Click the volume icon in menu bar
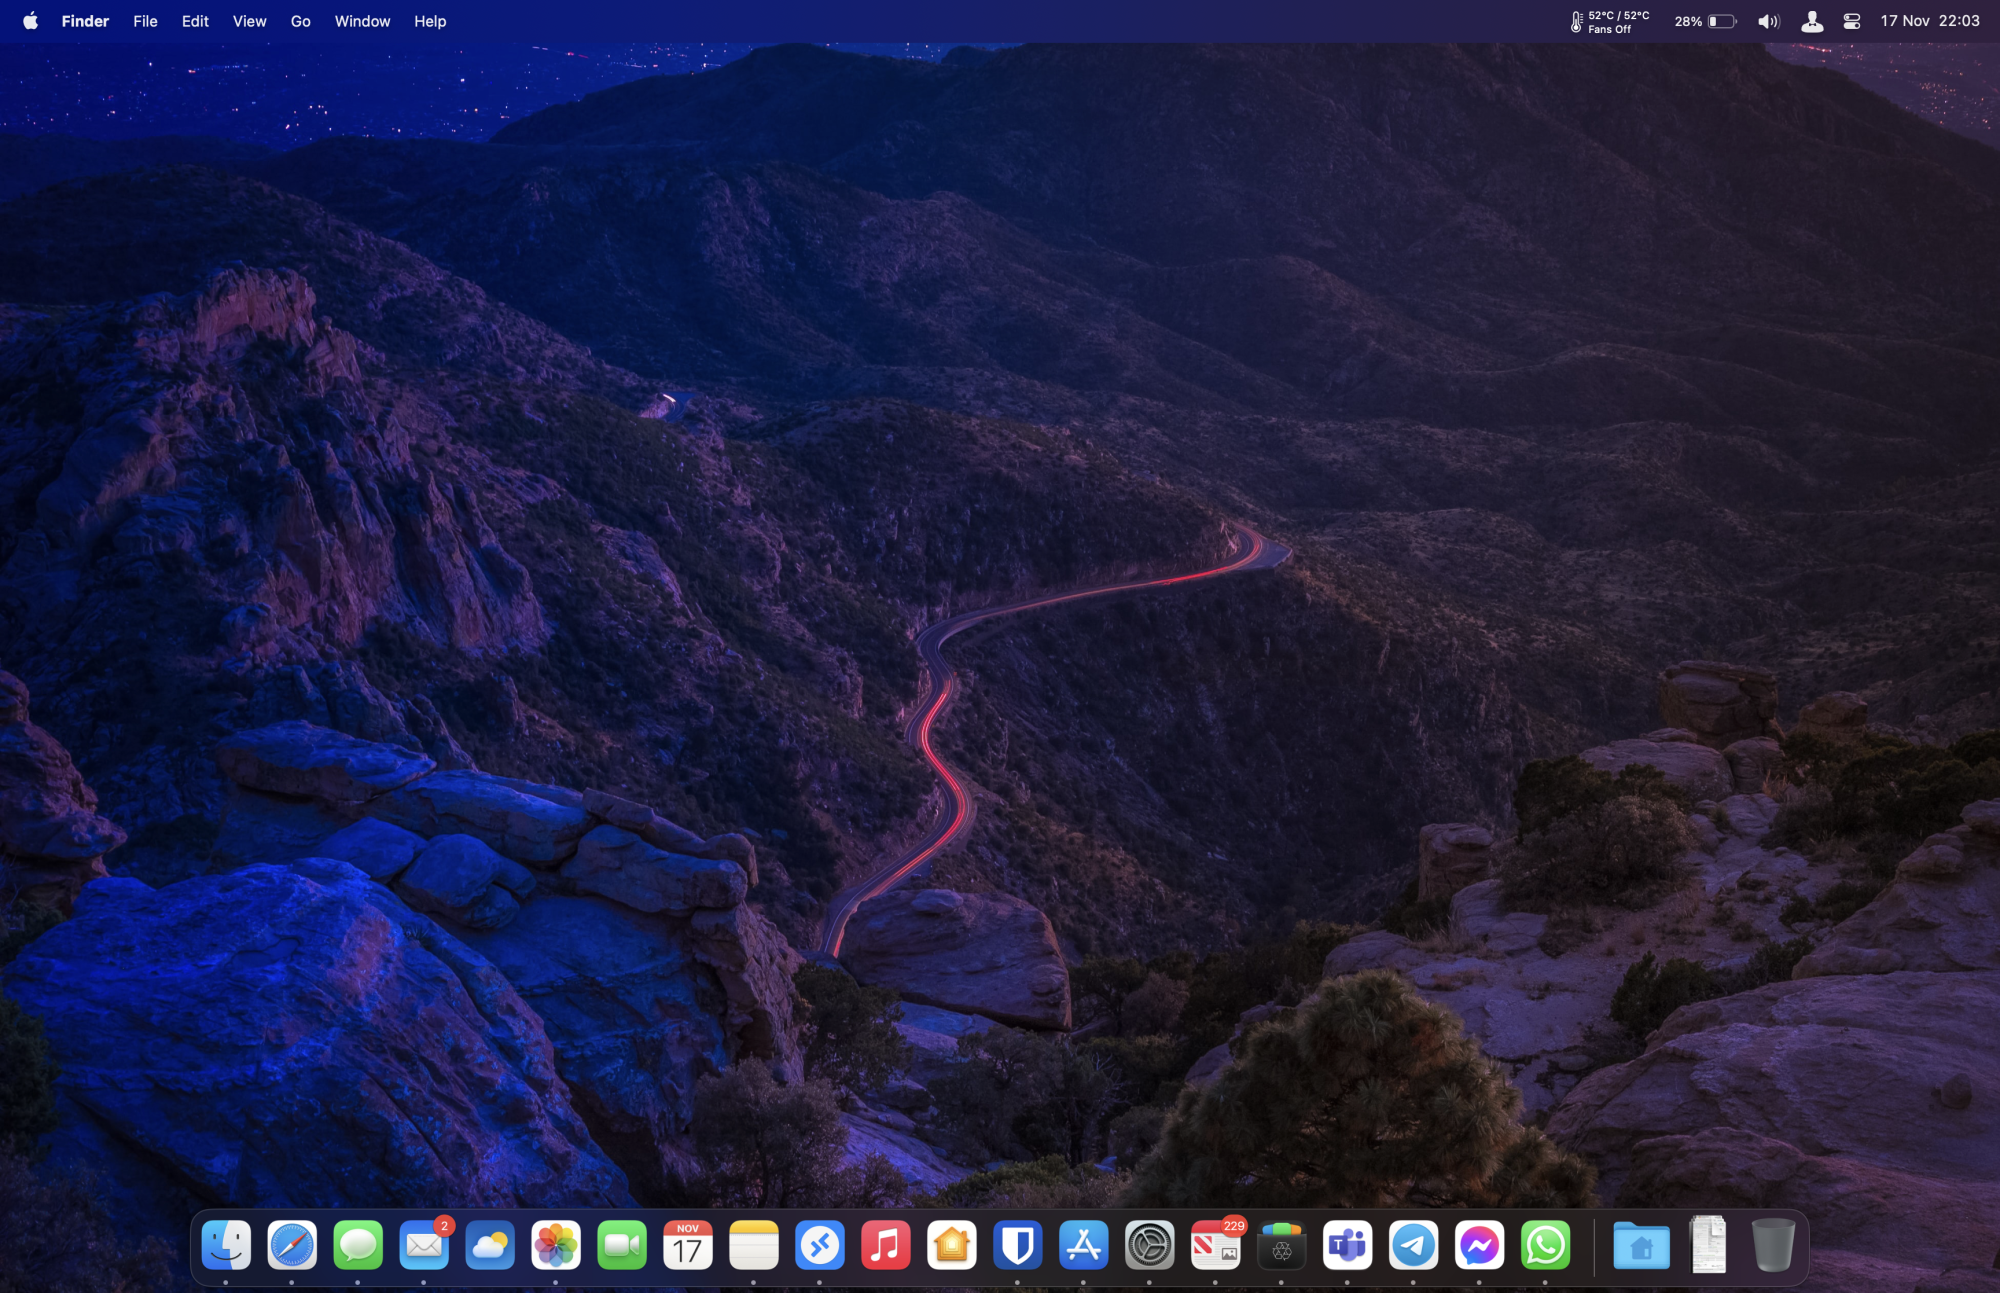The height and width of the screenshot is (1293, 2000). coord(1768,21)
